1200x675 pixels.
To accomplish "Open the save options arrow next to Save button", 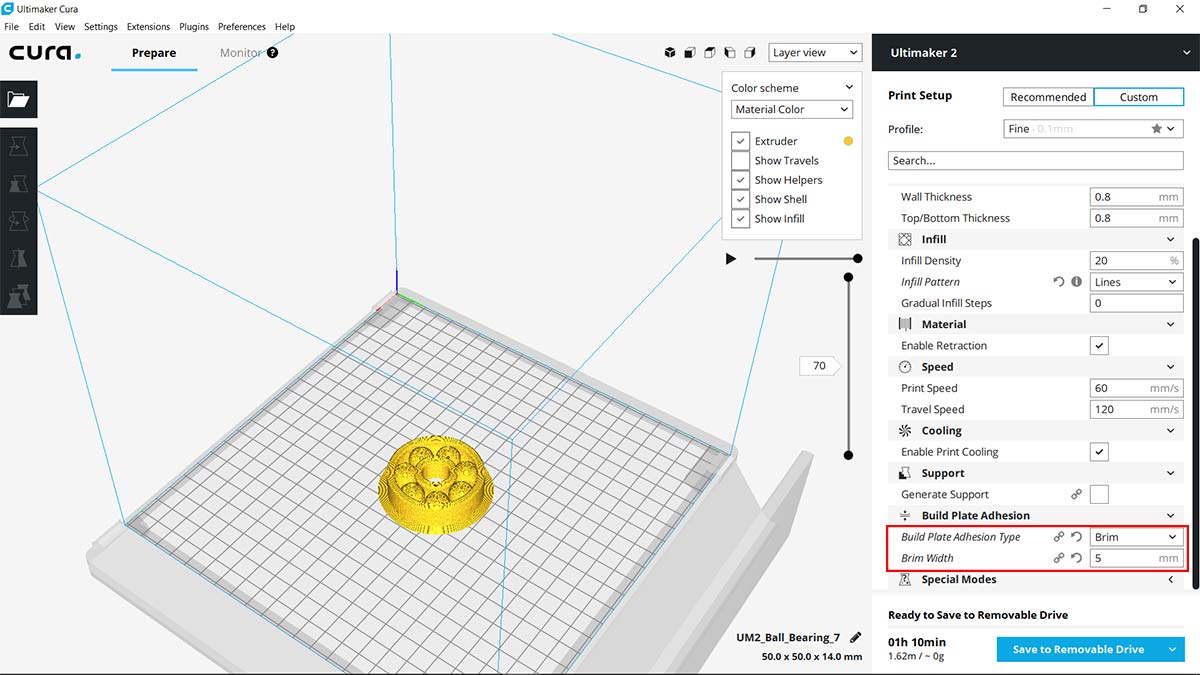I will [x=1171, y=649].
